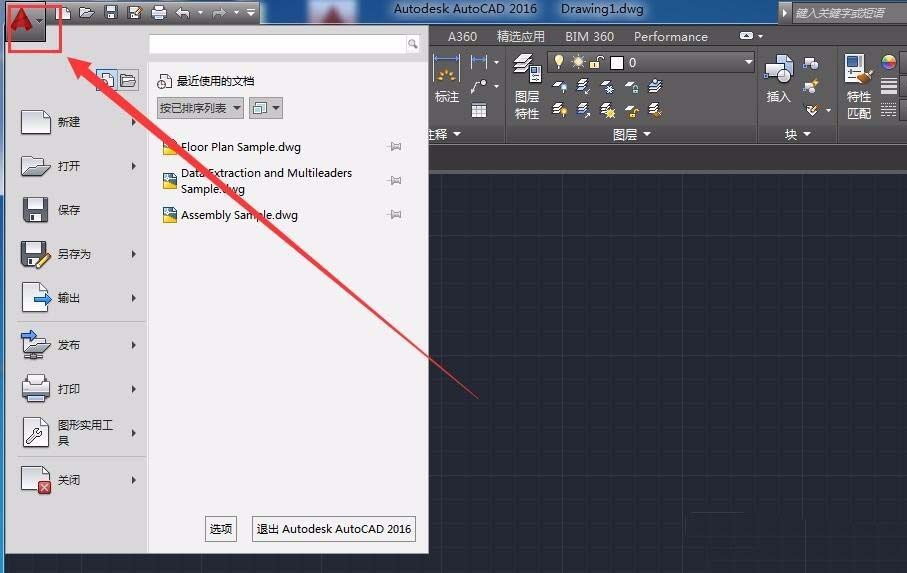907x573 pixels.
Task: Switch to A360 ribbon tab
Action: [x=462, y=36]
